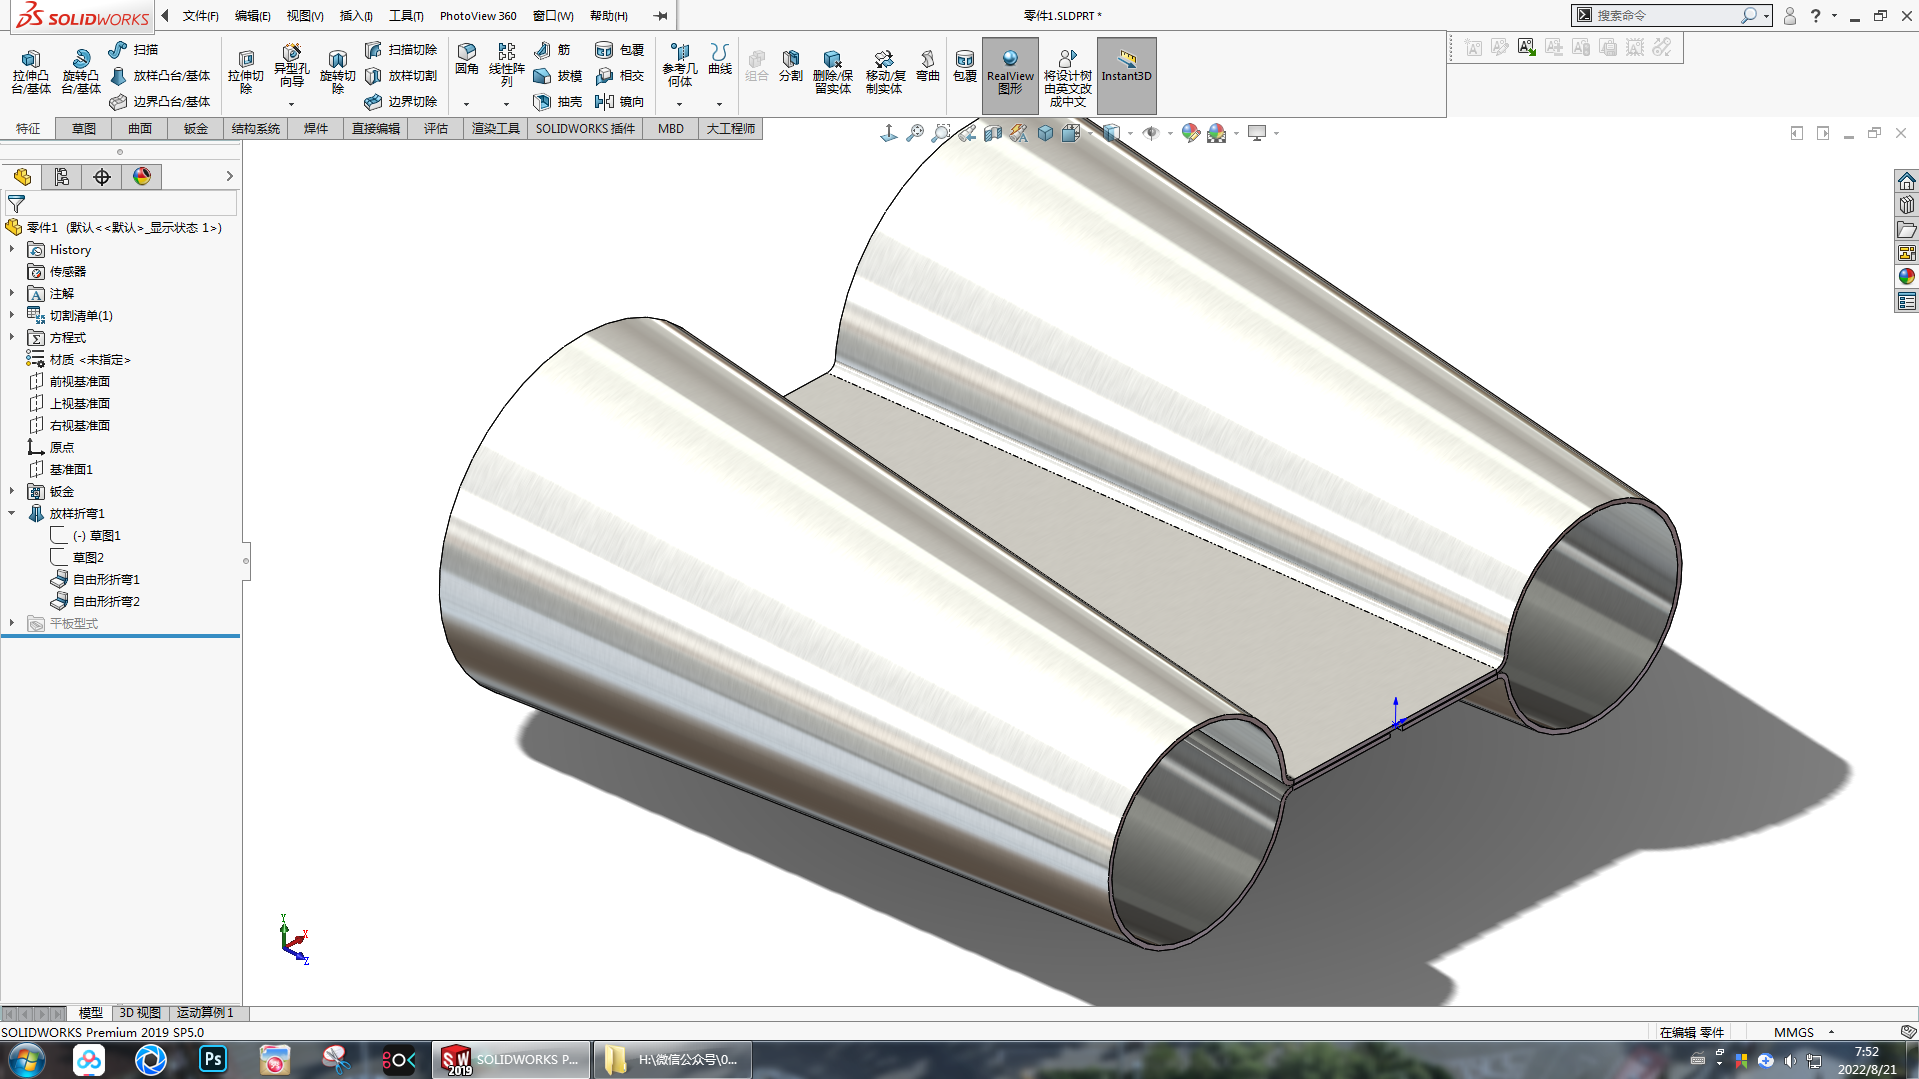Expand the 钣金 sheet metal node
1919x1079 pixels.
pos(12,492)
